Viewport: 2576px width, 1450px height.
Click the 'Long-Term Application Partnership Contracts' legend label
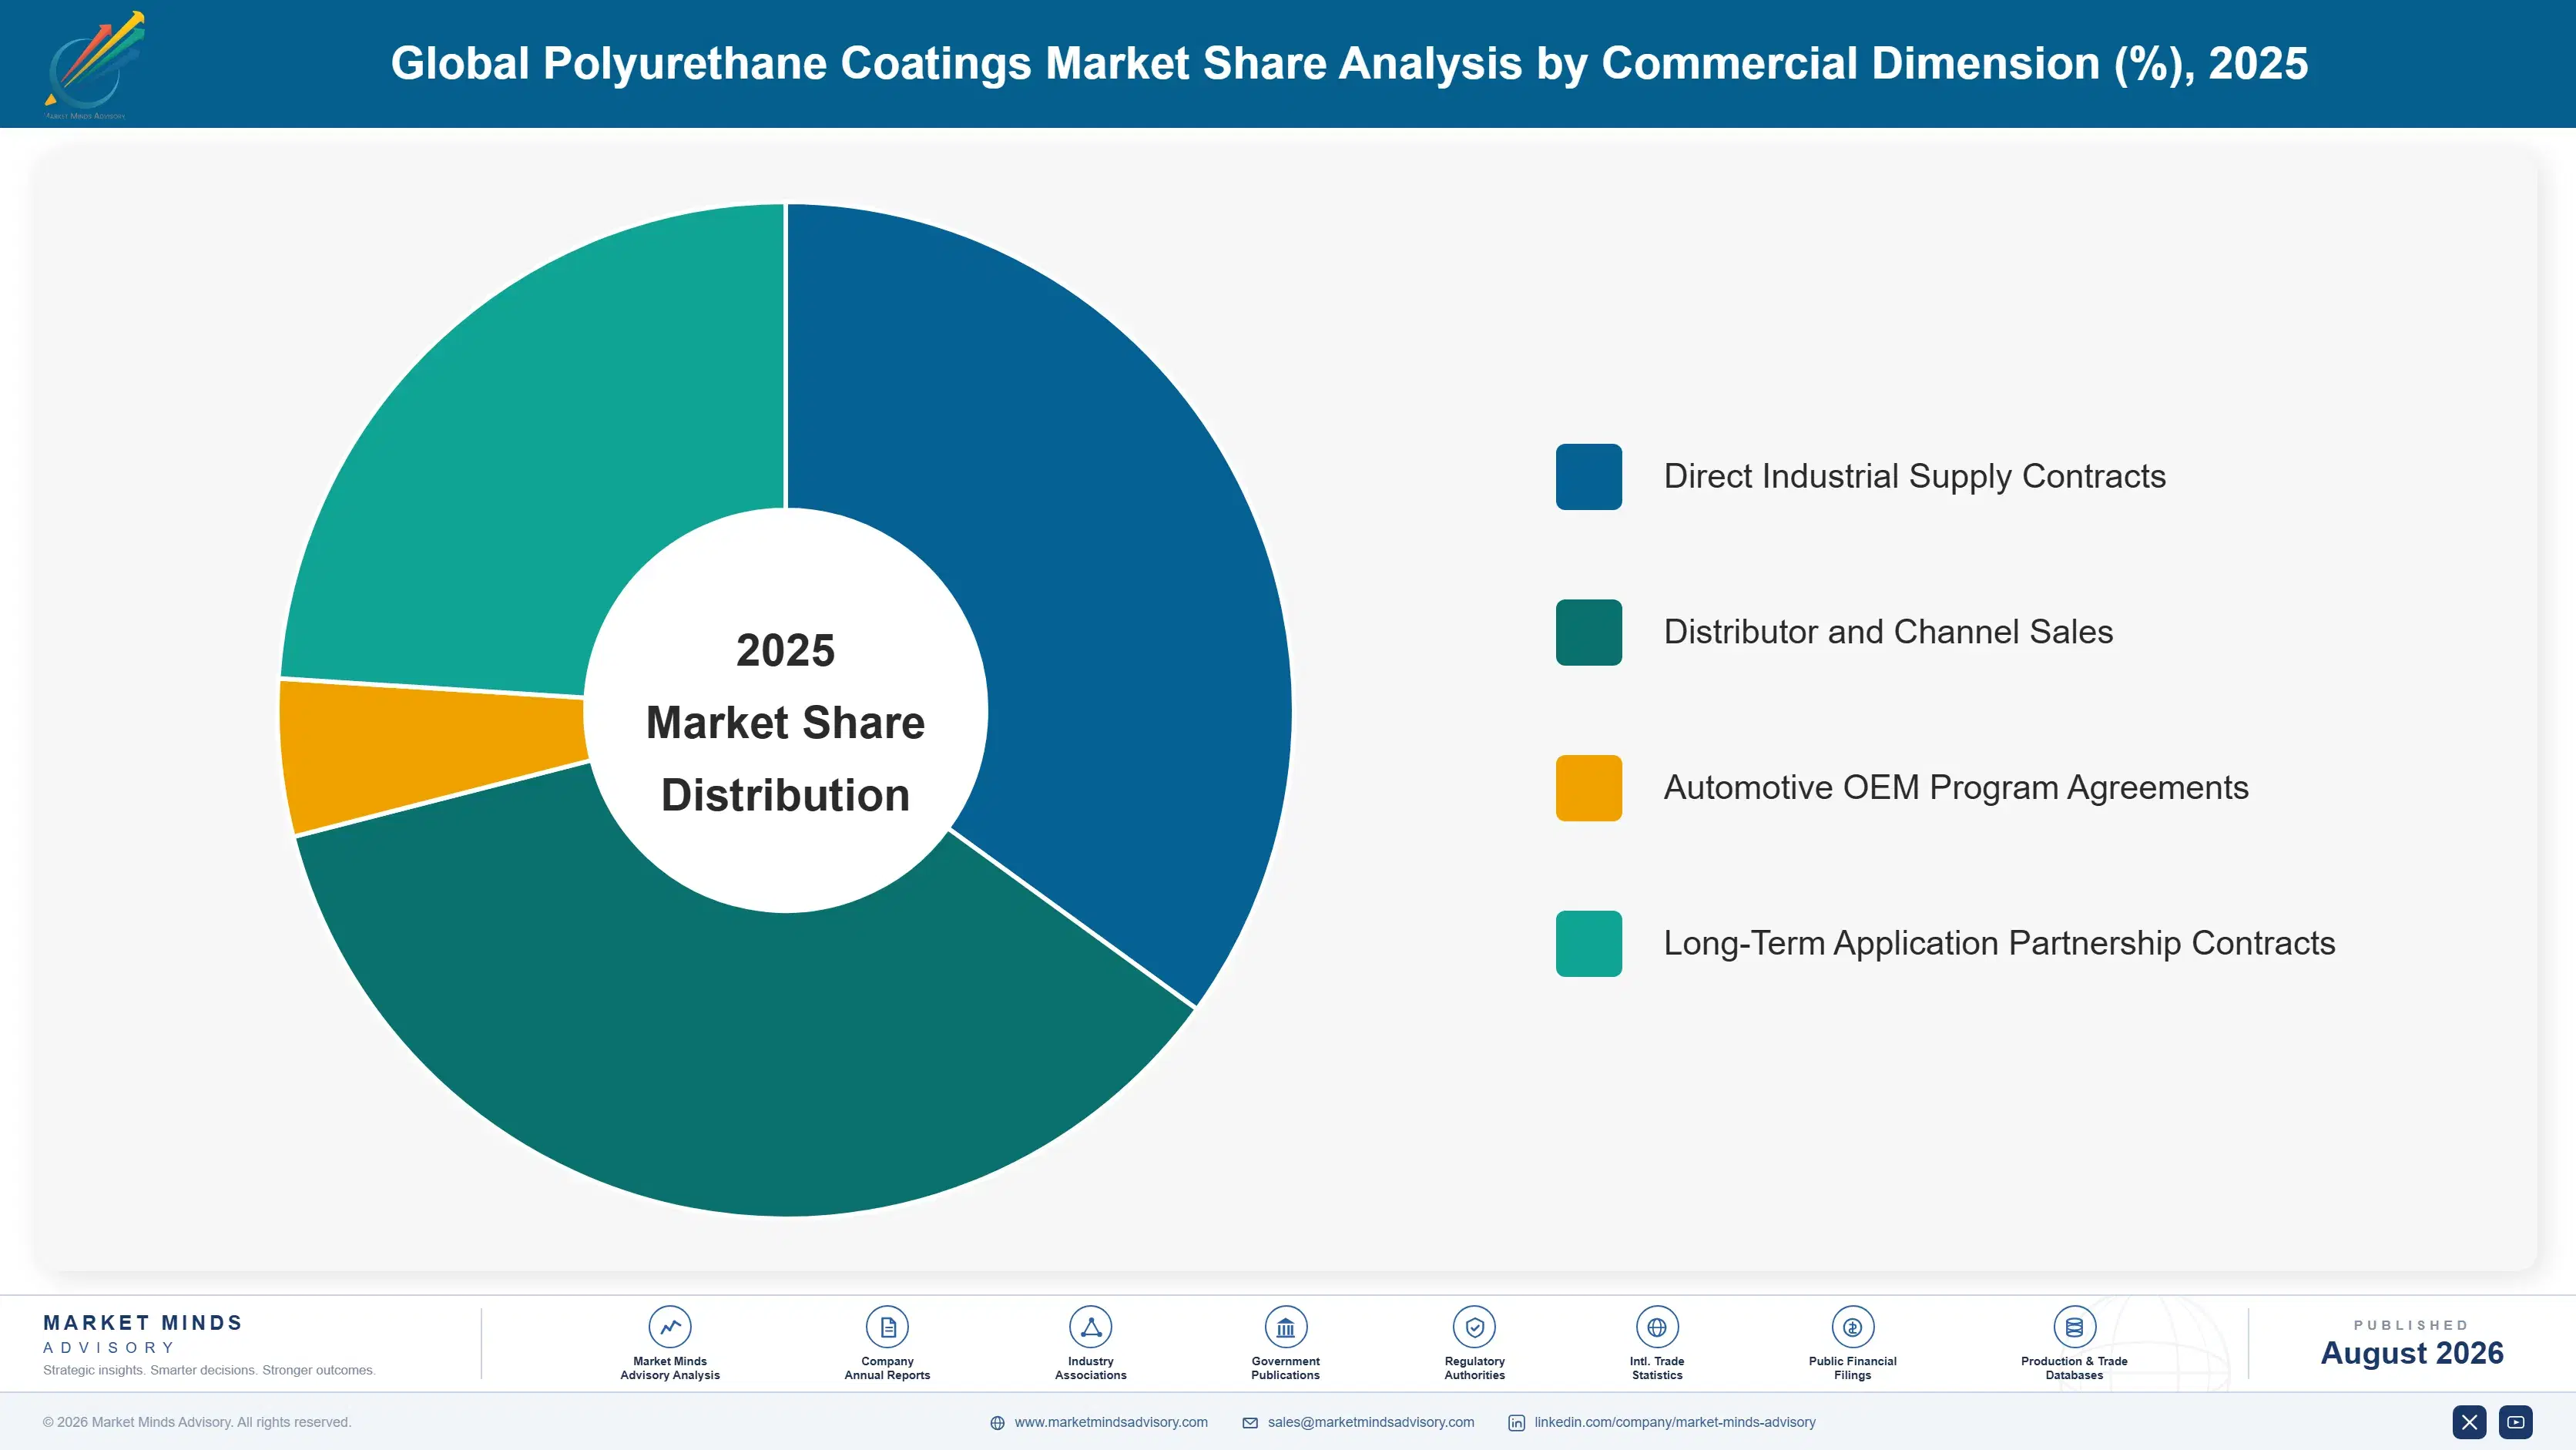point(1999,943)
